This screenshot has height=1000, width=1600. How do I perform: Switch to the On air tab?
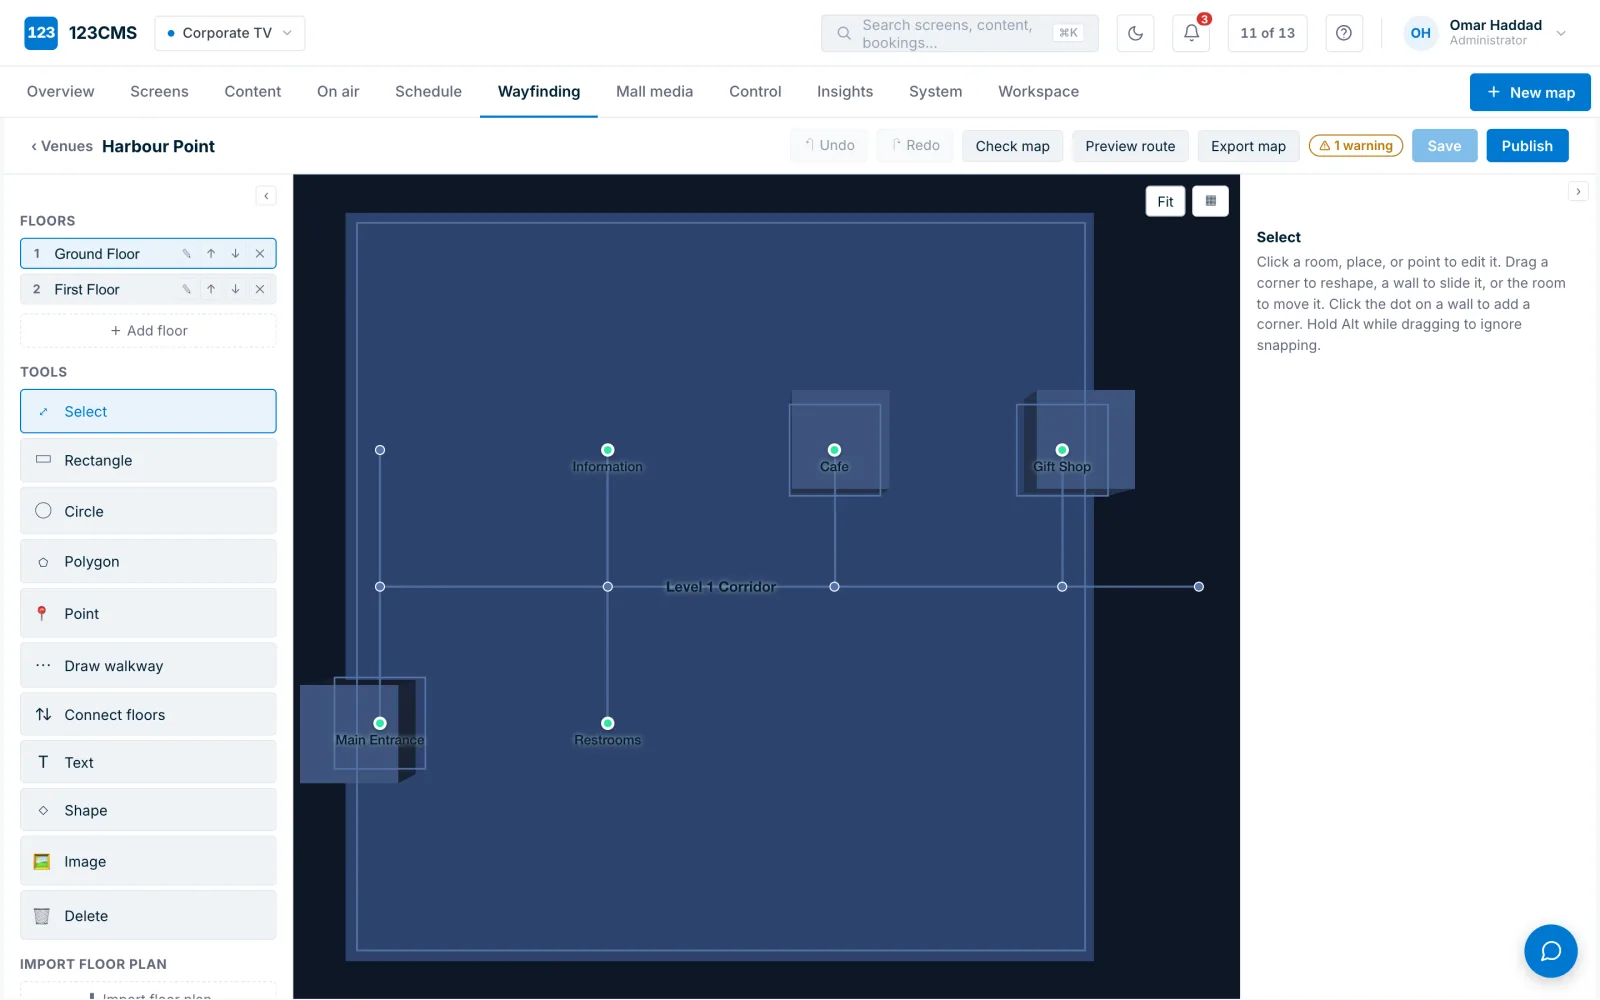tap(338, 91)
